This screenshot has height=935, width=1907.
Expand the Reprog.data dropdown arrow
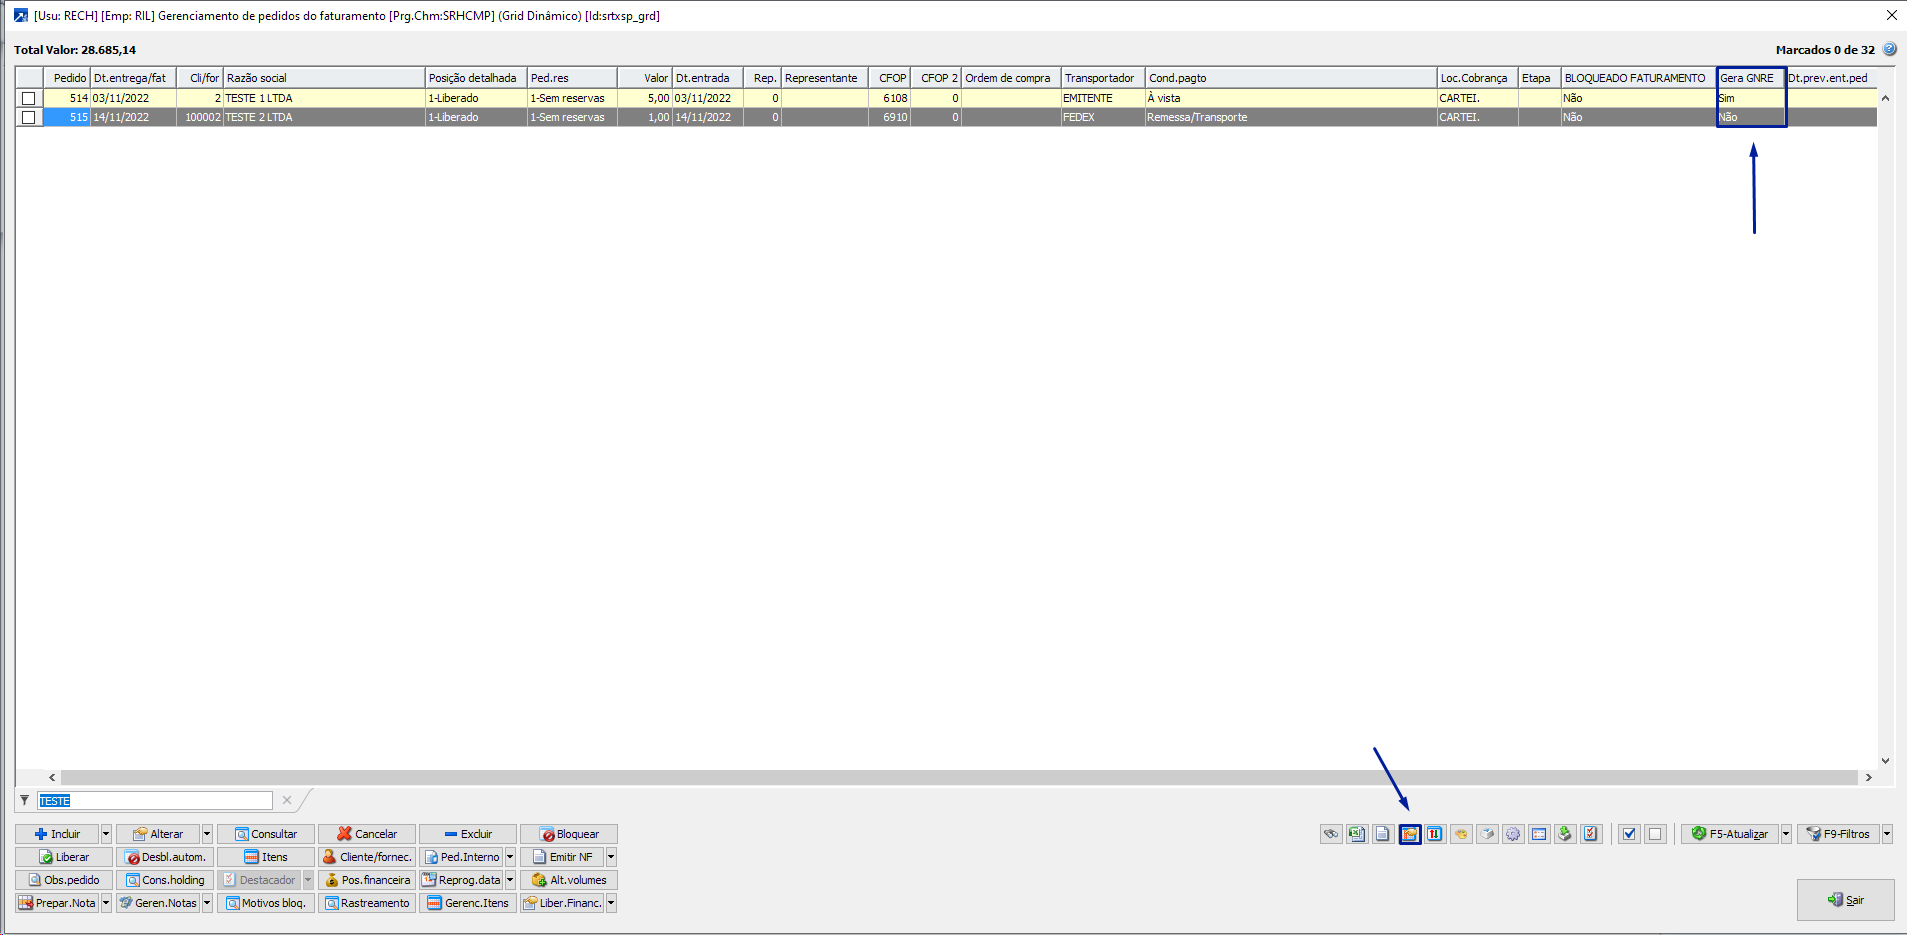510,880
